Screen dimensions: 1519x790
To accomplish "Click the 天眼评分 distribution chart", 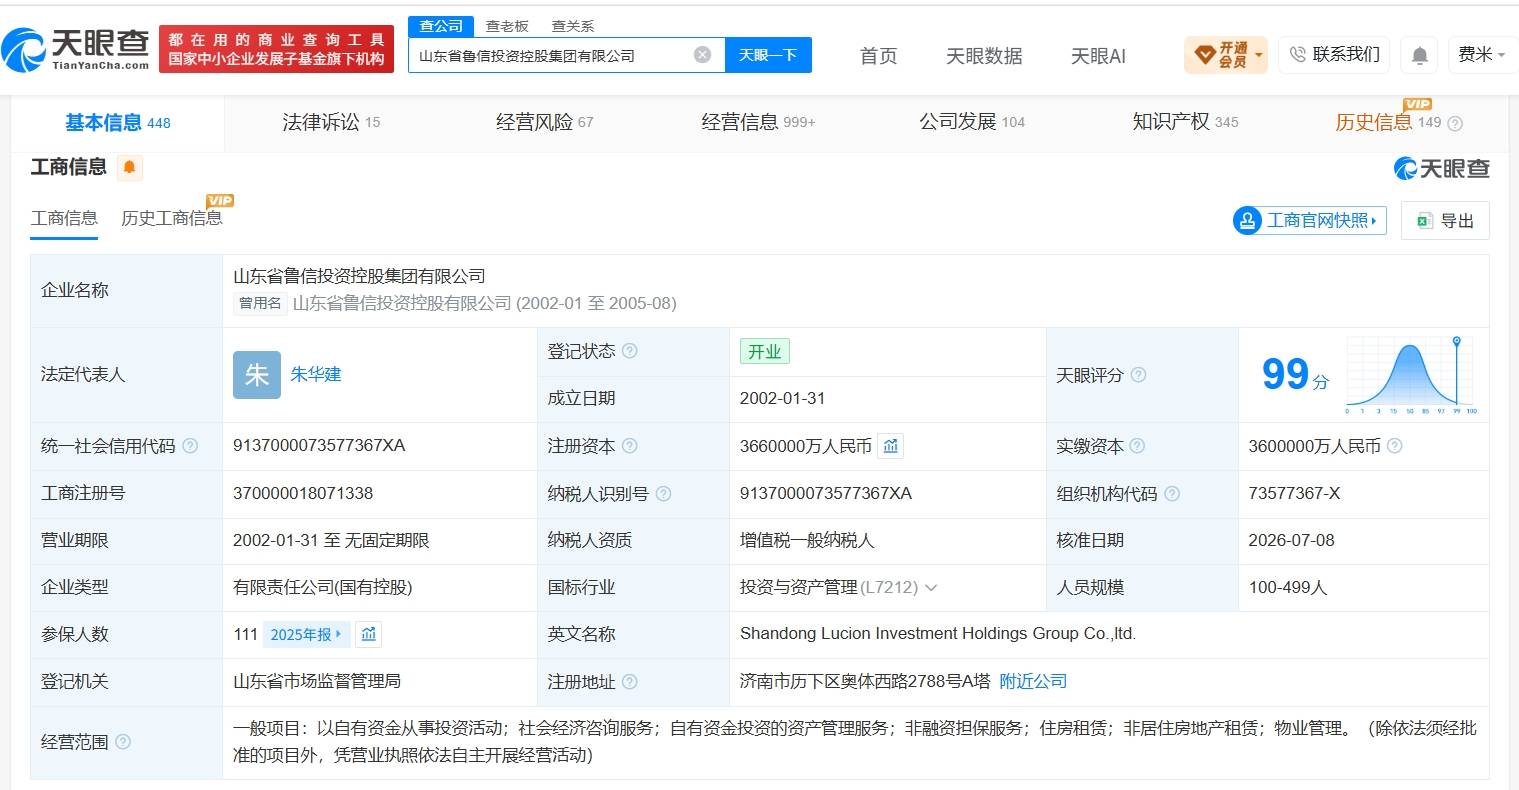I will (x=1411, y=375).
